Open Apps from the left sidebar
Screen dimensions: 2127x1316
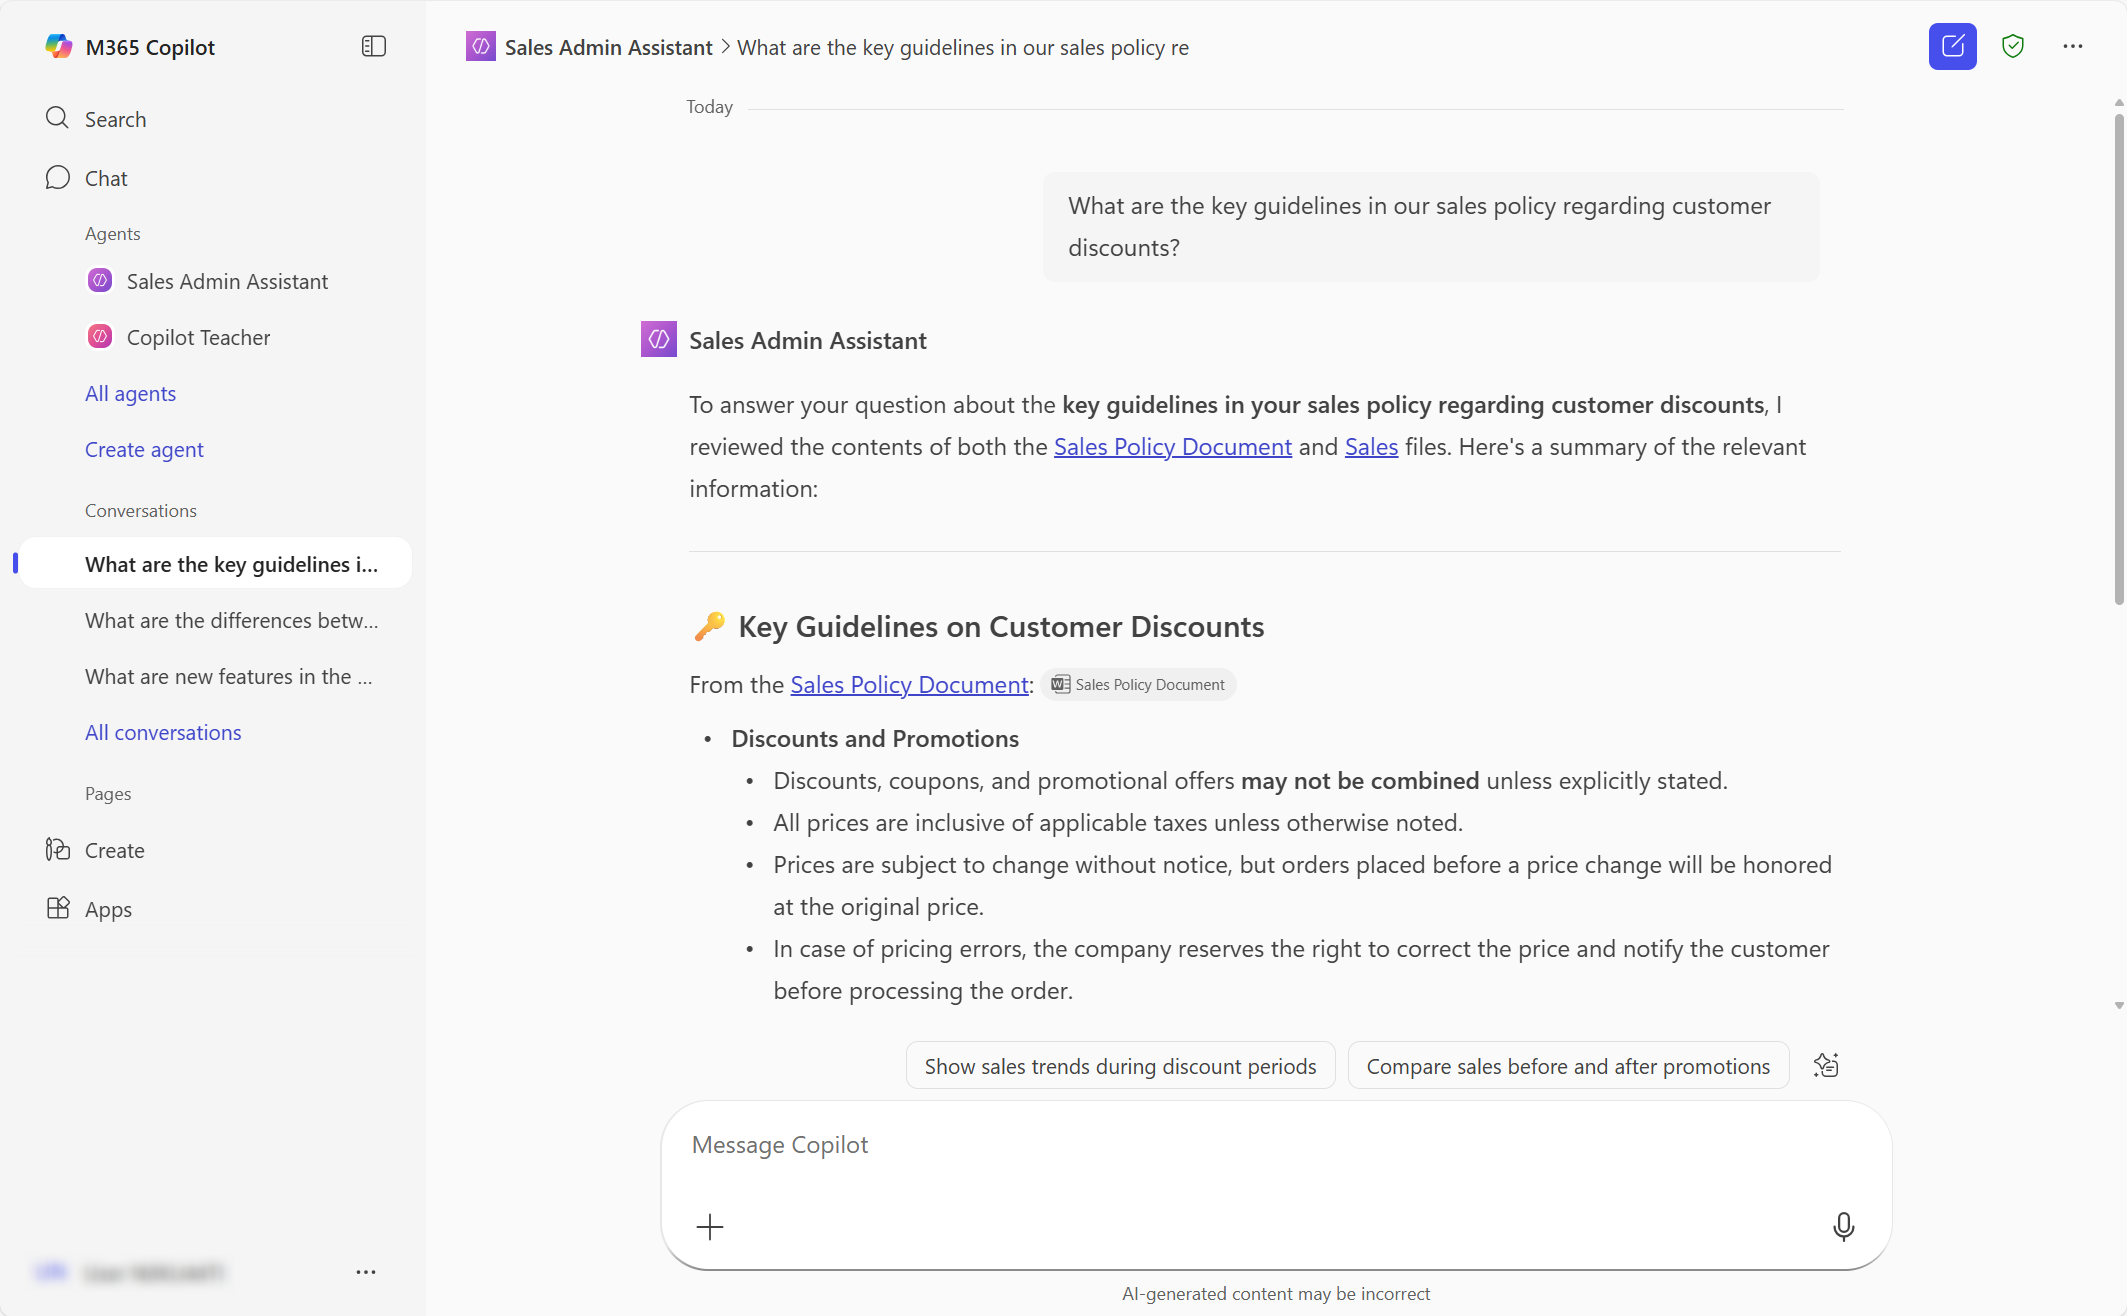pos(108,909)
